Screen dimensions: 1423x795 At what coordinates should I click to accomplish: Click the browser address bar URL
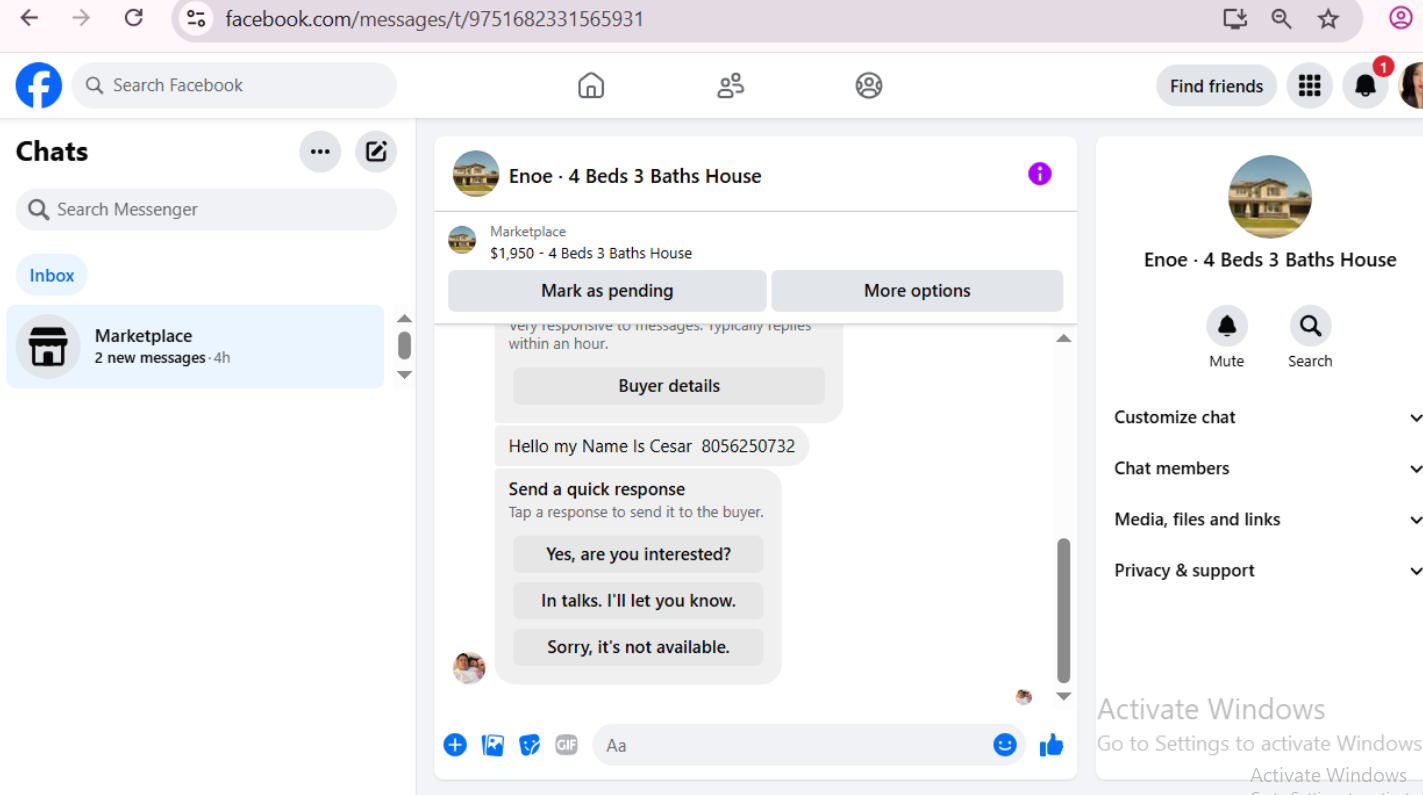coord(435,19)
